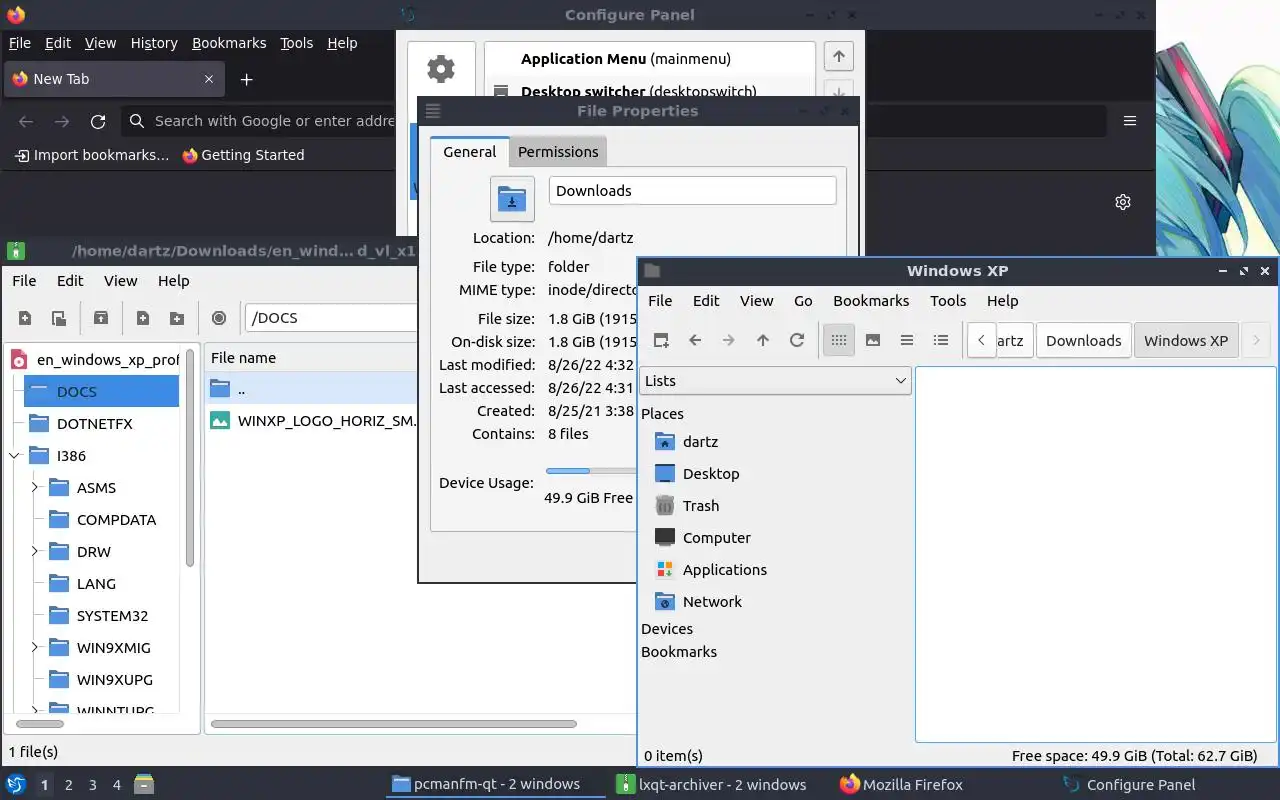Toggle icon view mode in file manager
The width and height of the screenshot is (1280, 800).
839,340
